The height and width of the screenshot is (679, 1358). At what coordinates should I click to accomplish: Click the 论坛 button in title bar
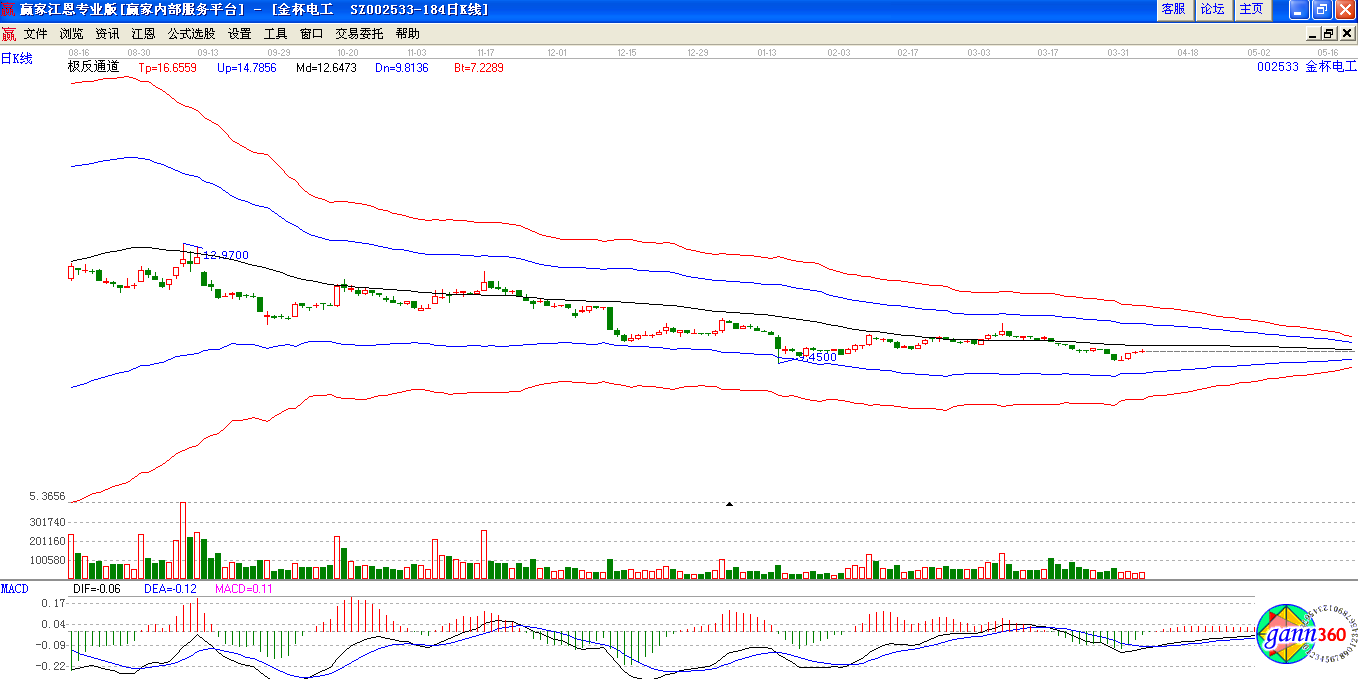tap(1212, 9)
